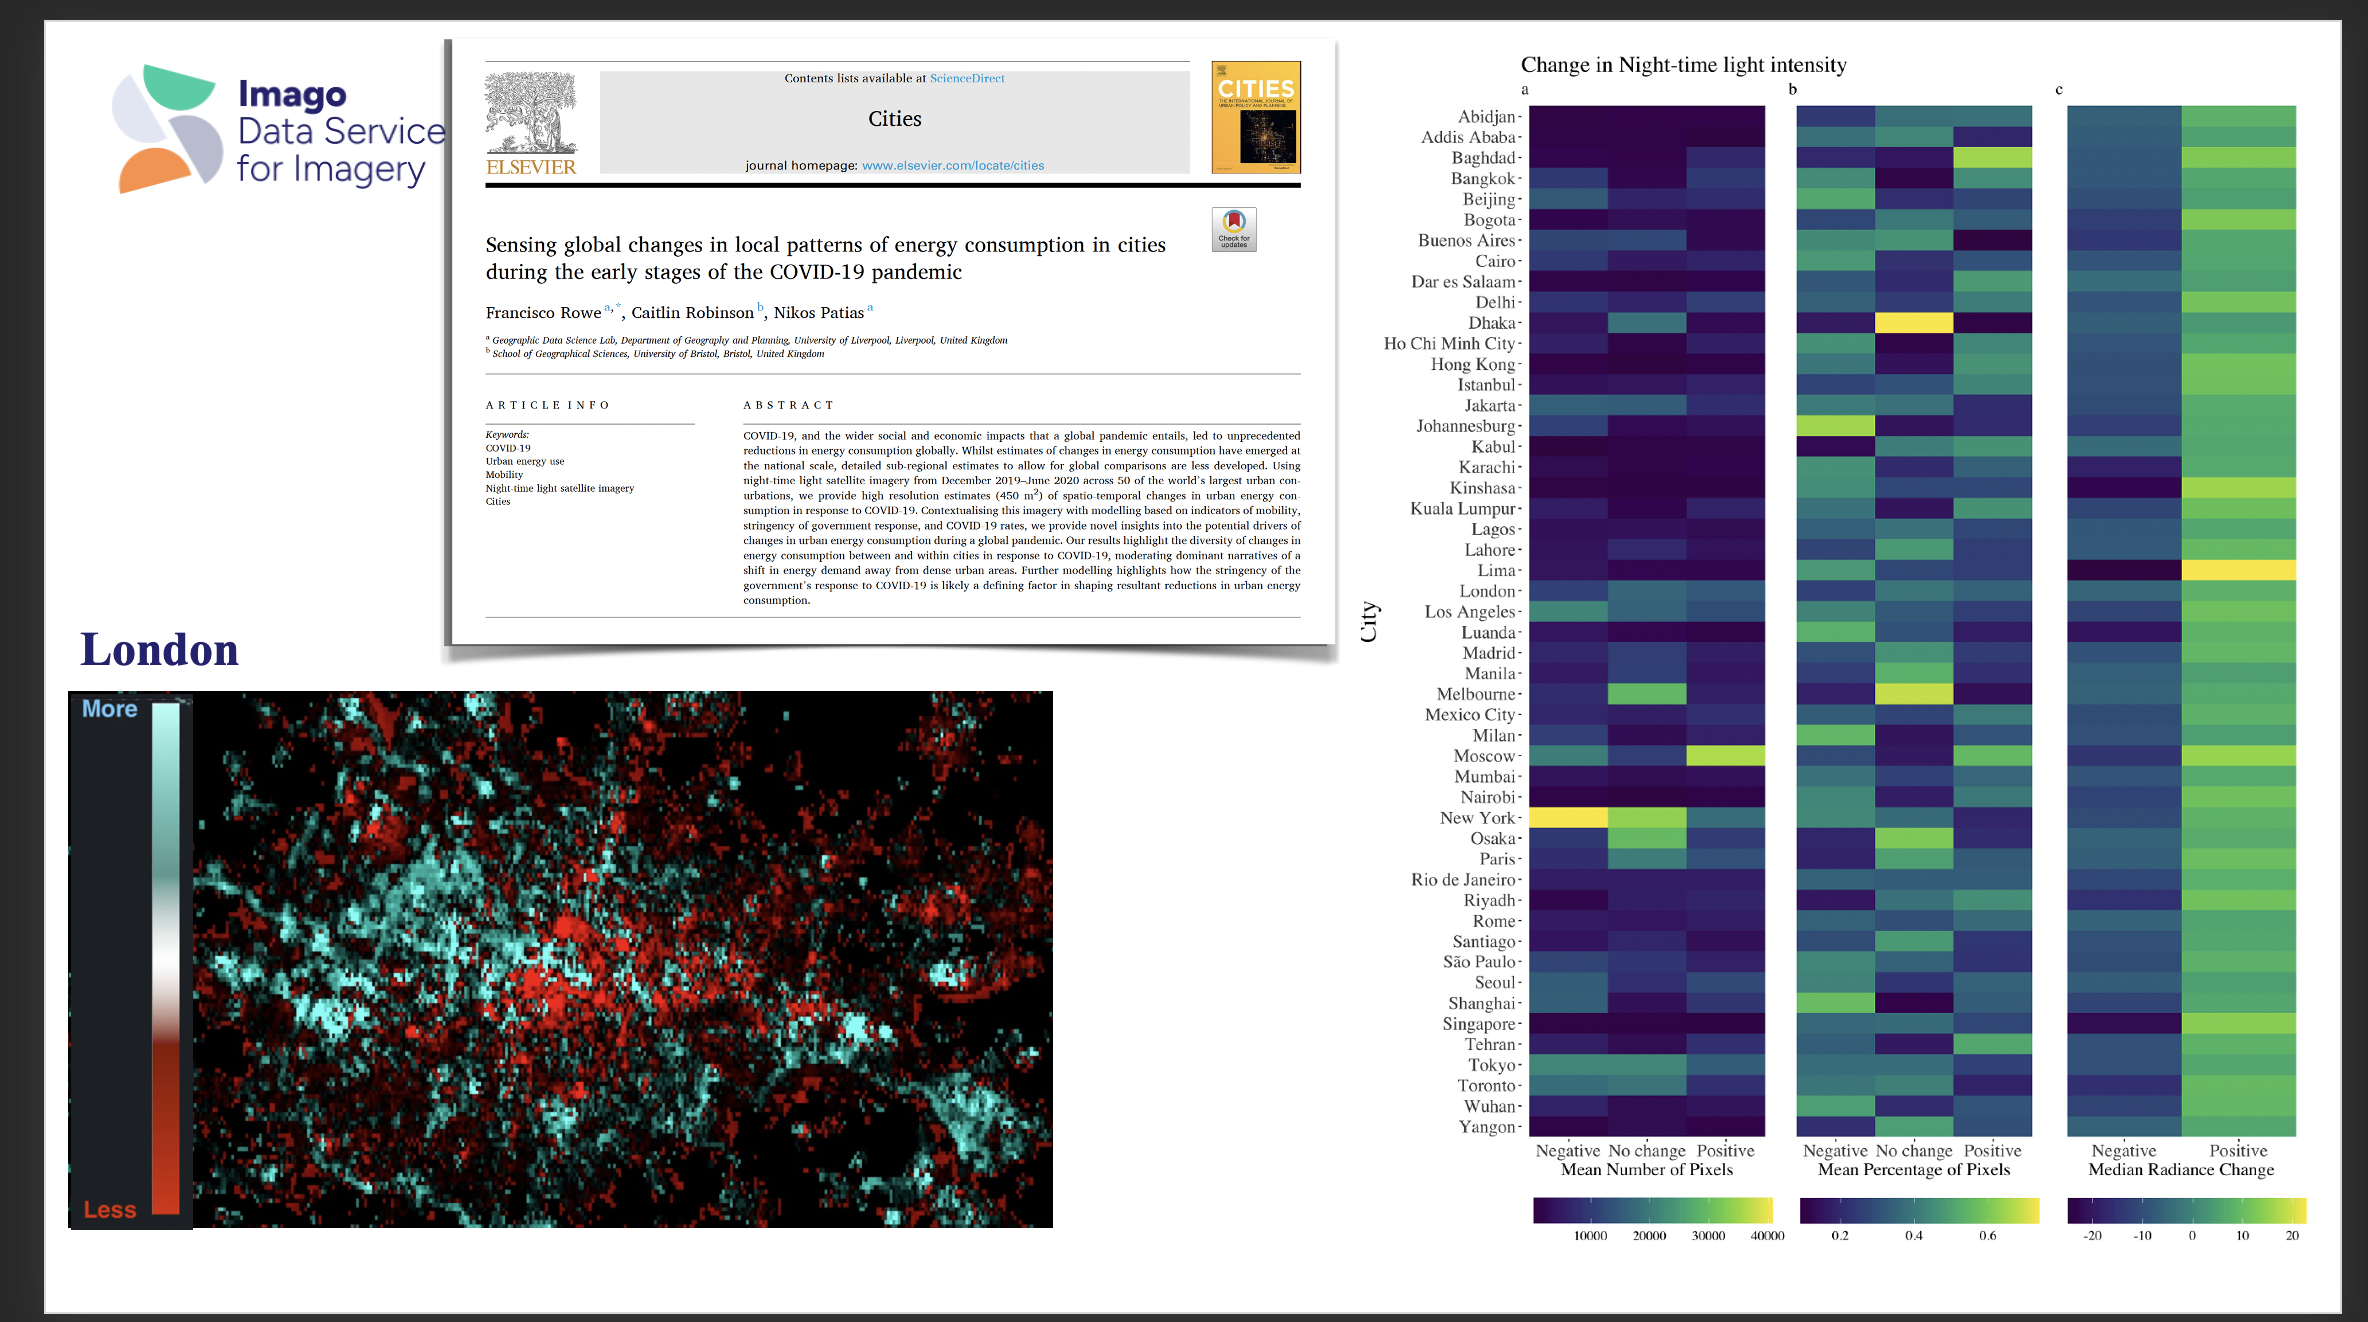Click panel label 'b' above second heatmap
Viewport: 2368px width, 1322px height.
[x=1791, y=89]
